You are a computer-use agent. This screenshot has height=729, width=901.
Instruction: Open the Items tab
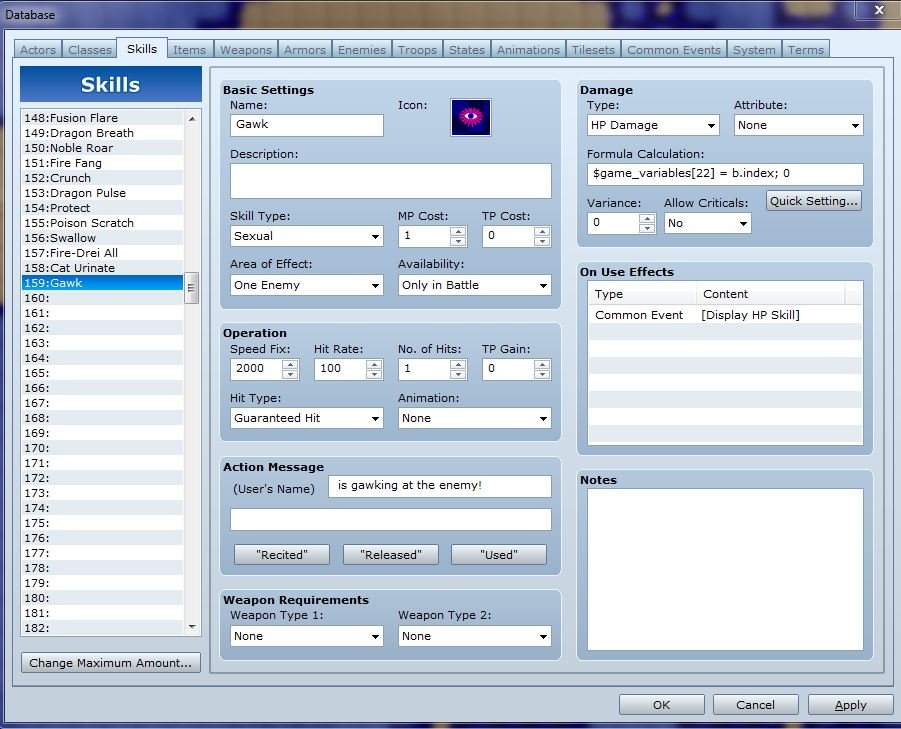tap(190, 50)
